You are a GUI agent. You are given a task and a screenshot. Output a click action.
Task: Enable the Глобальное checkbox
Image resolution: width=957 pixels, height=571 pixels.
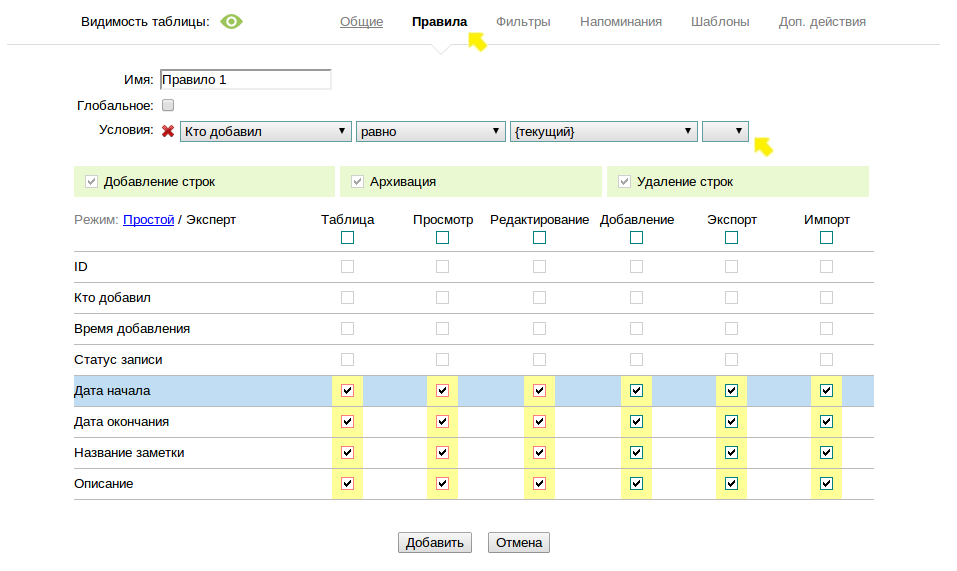tap(168, 105)
